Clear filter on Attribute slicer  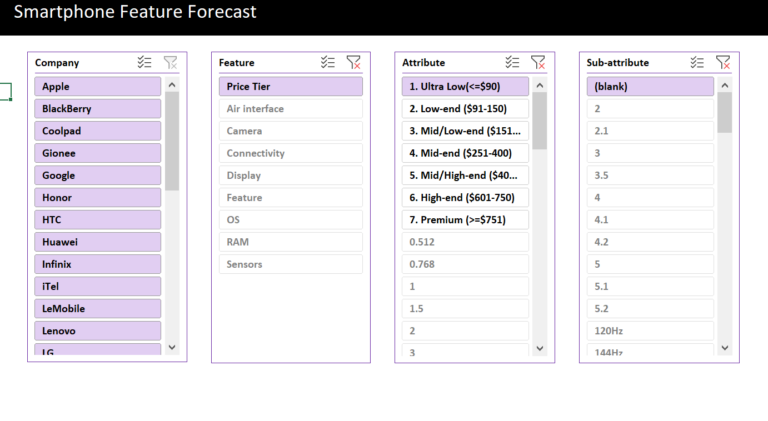(x=538, y=62)
